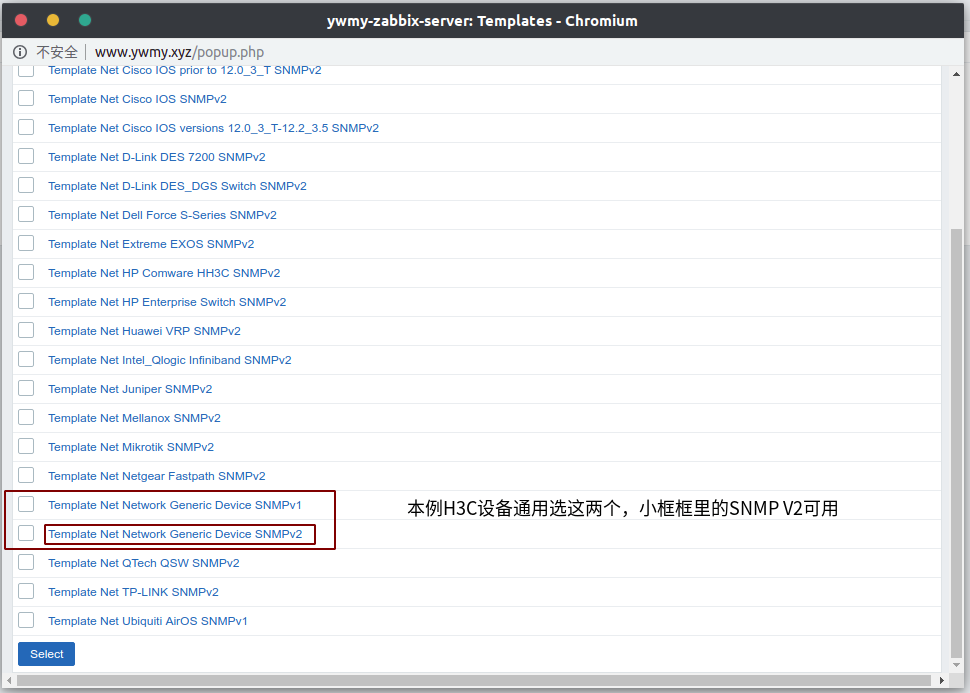
Task: Check the Network Generic Device SNMPv2 checkbox
Action: click(26, 533)
